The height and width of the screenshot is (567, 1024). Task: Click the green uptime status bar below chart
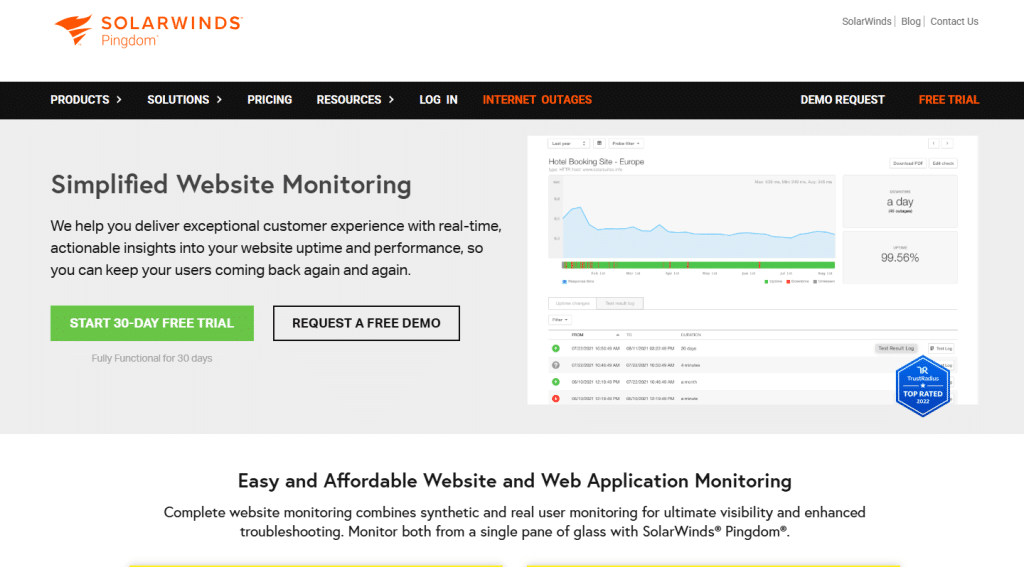[698, 265]
